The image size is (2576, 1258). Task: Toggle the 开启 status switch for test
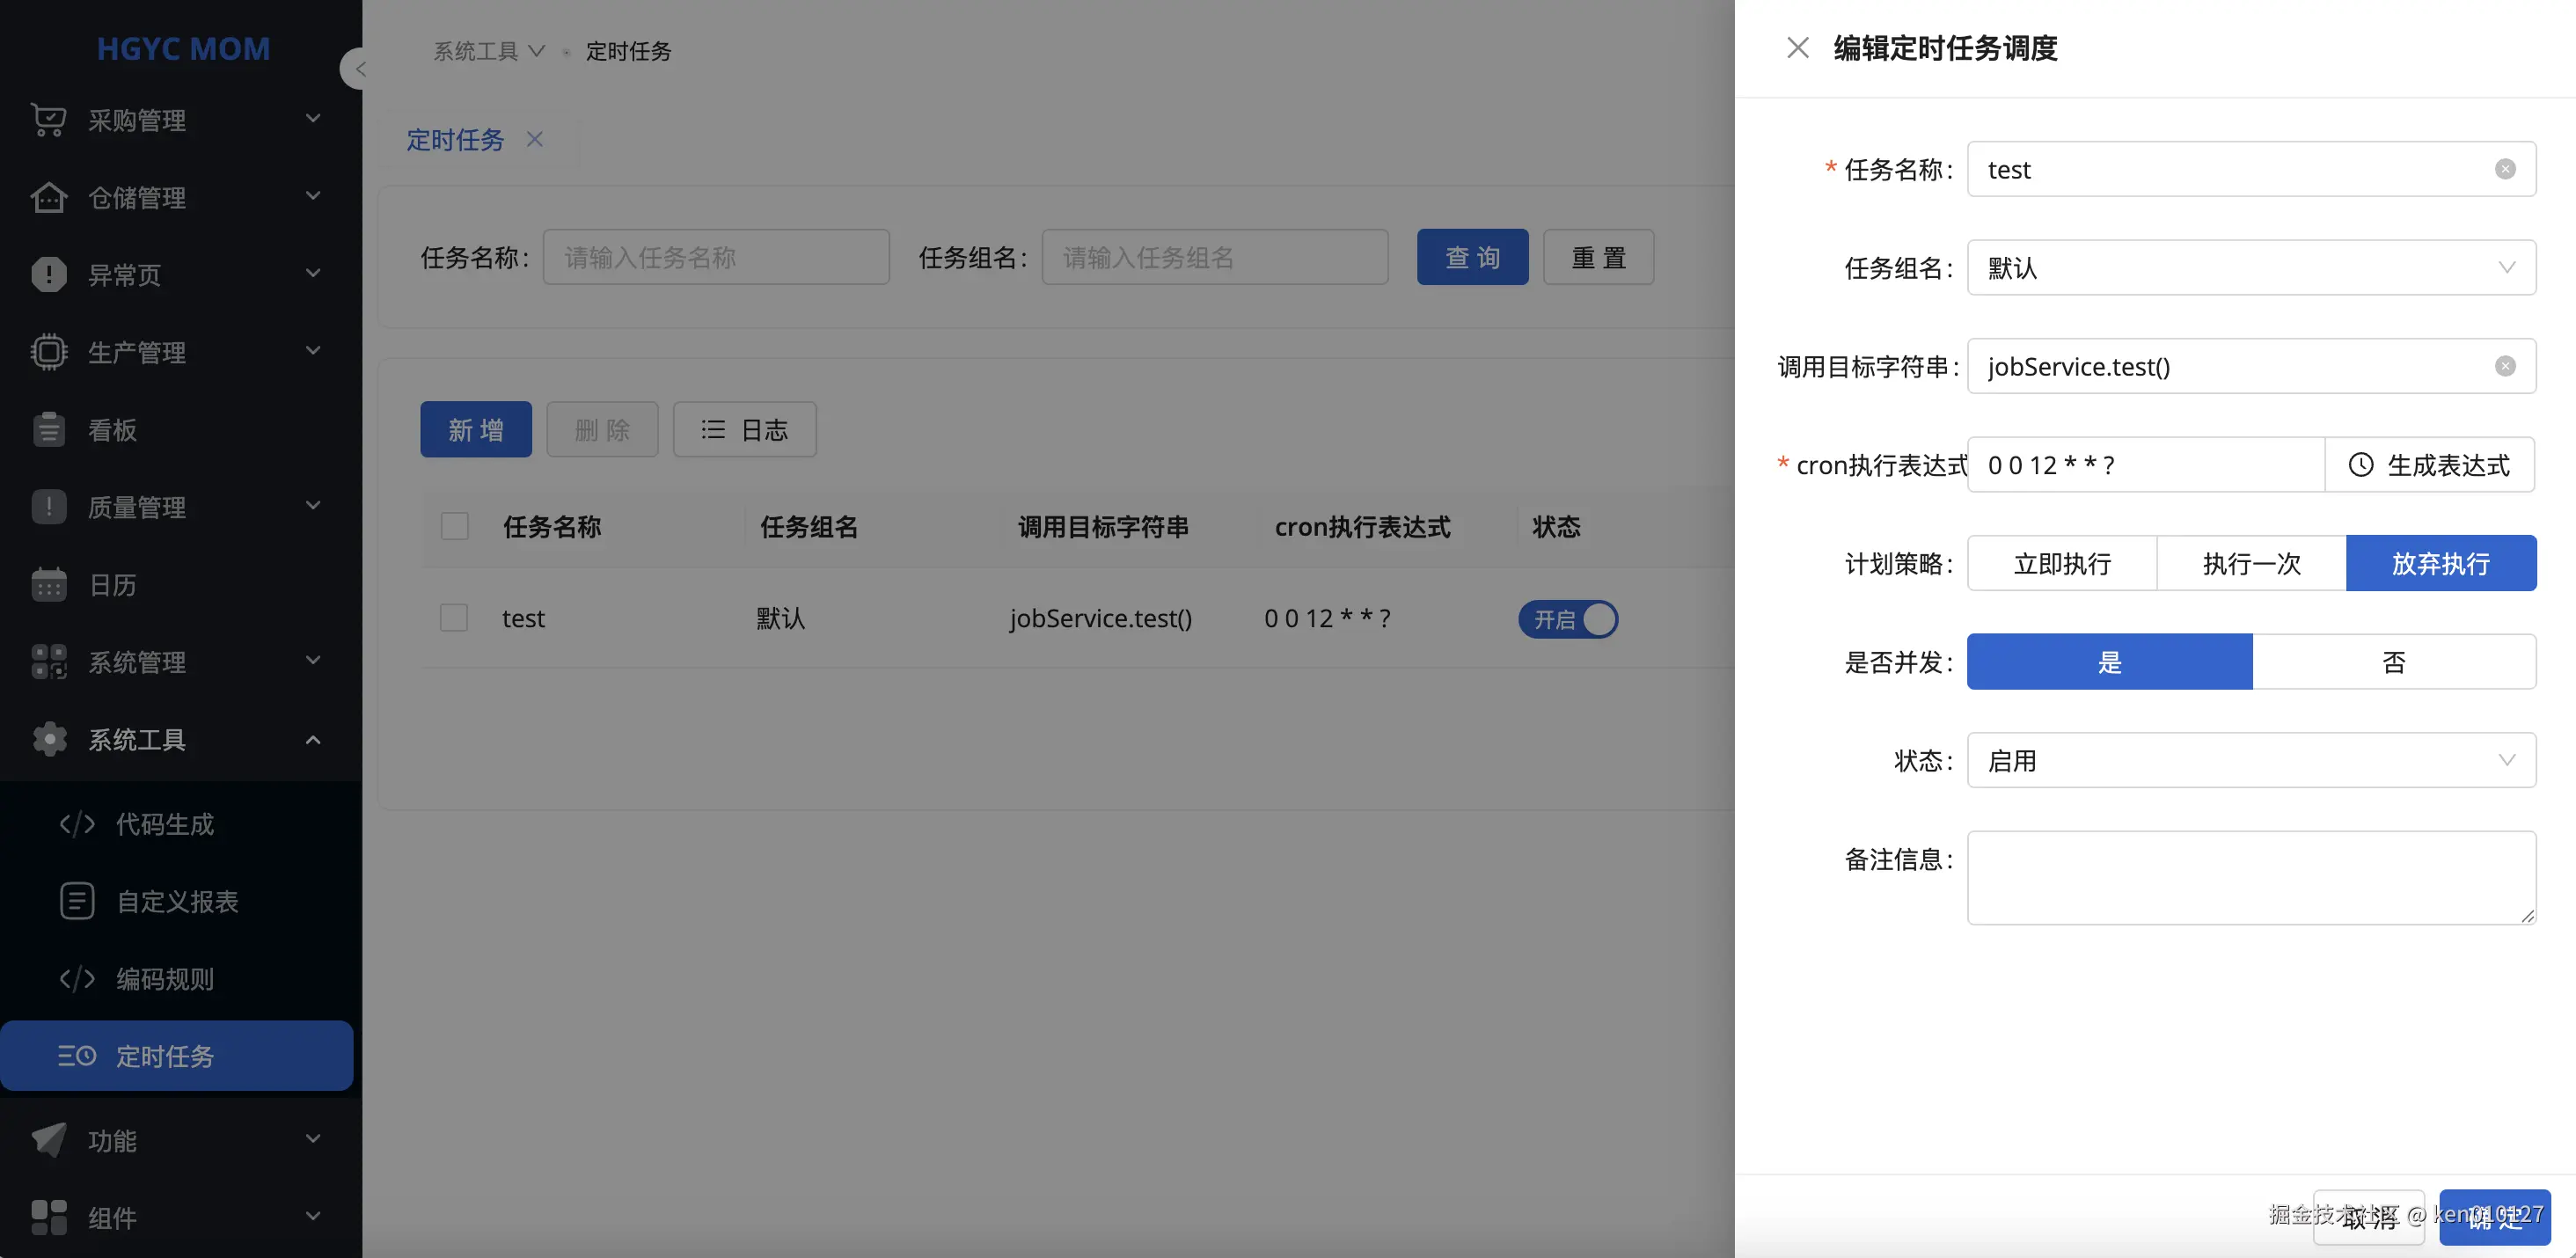point(1567,619)
